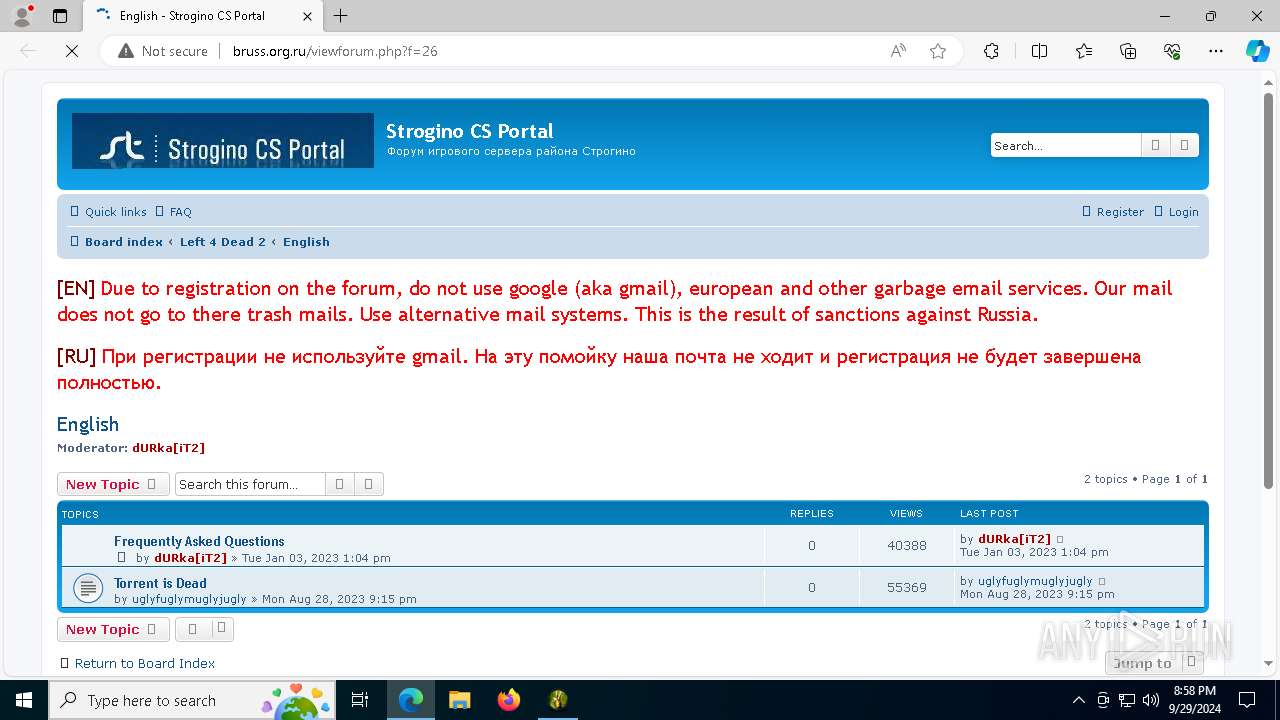Open English breadcrumb link
1280x720 pixels.
tap(306, 242)
